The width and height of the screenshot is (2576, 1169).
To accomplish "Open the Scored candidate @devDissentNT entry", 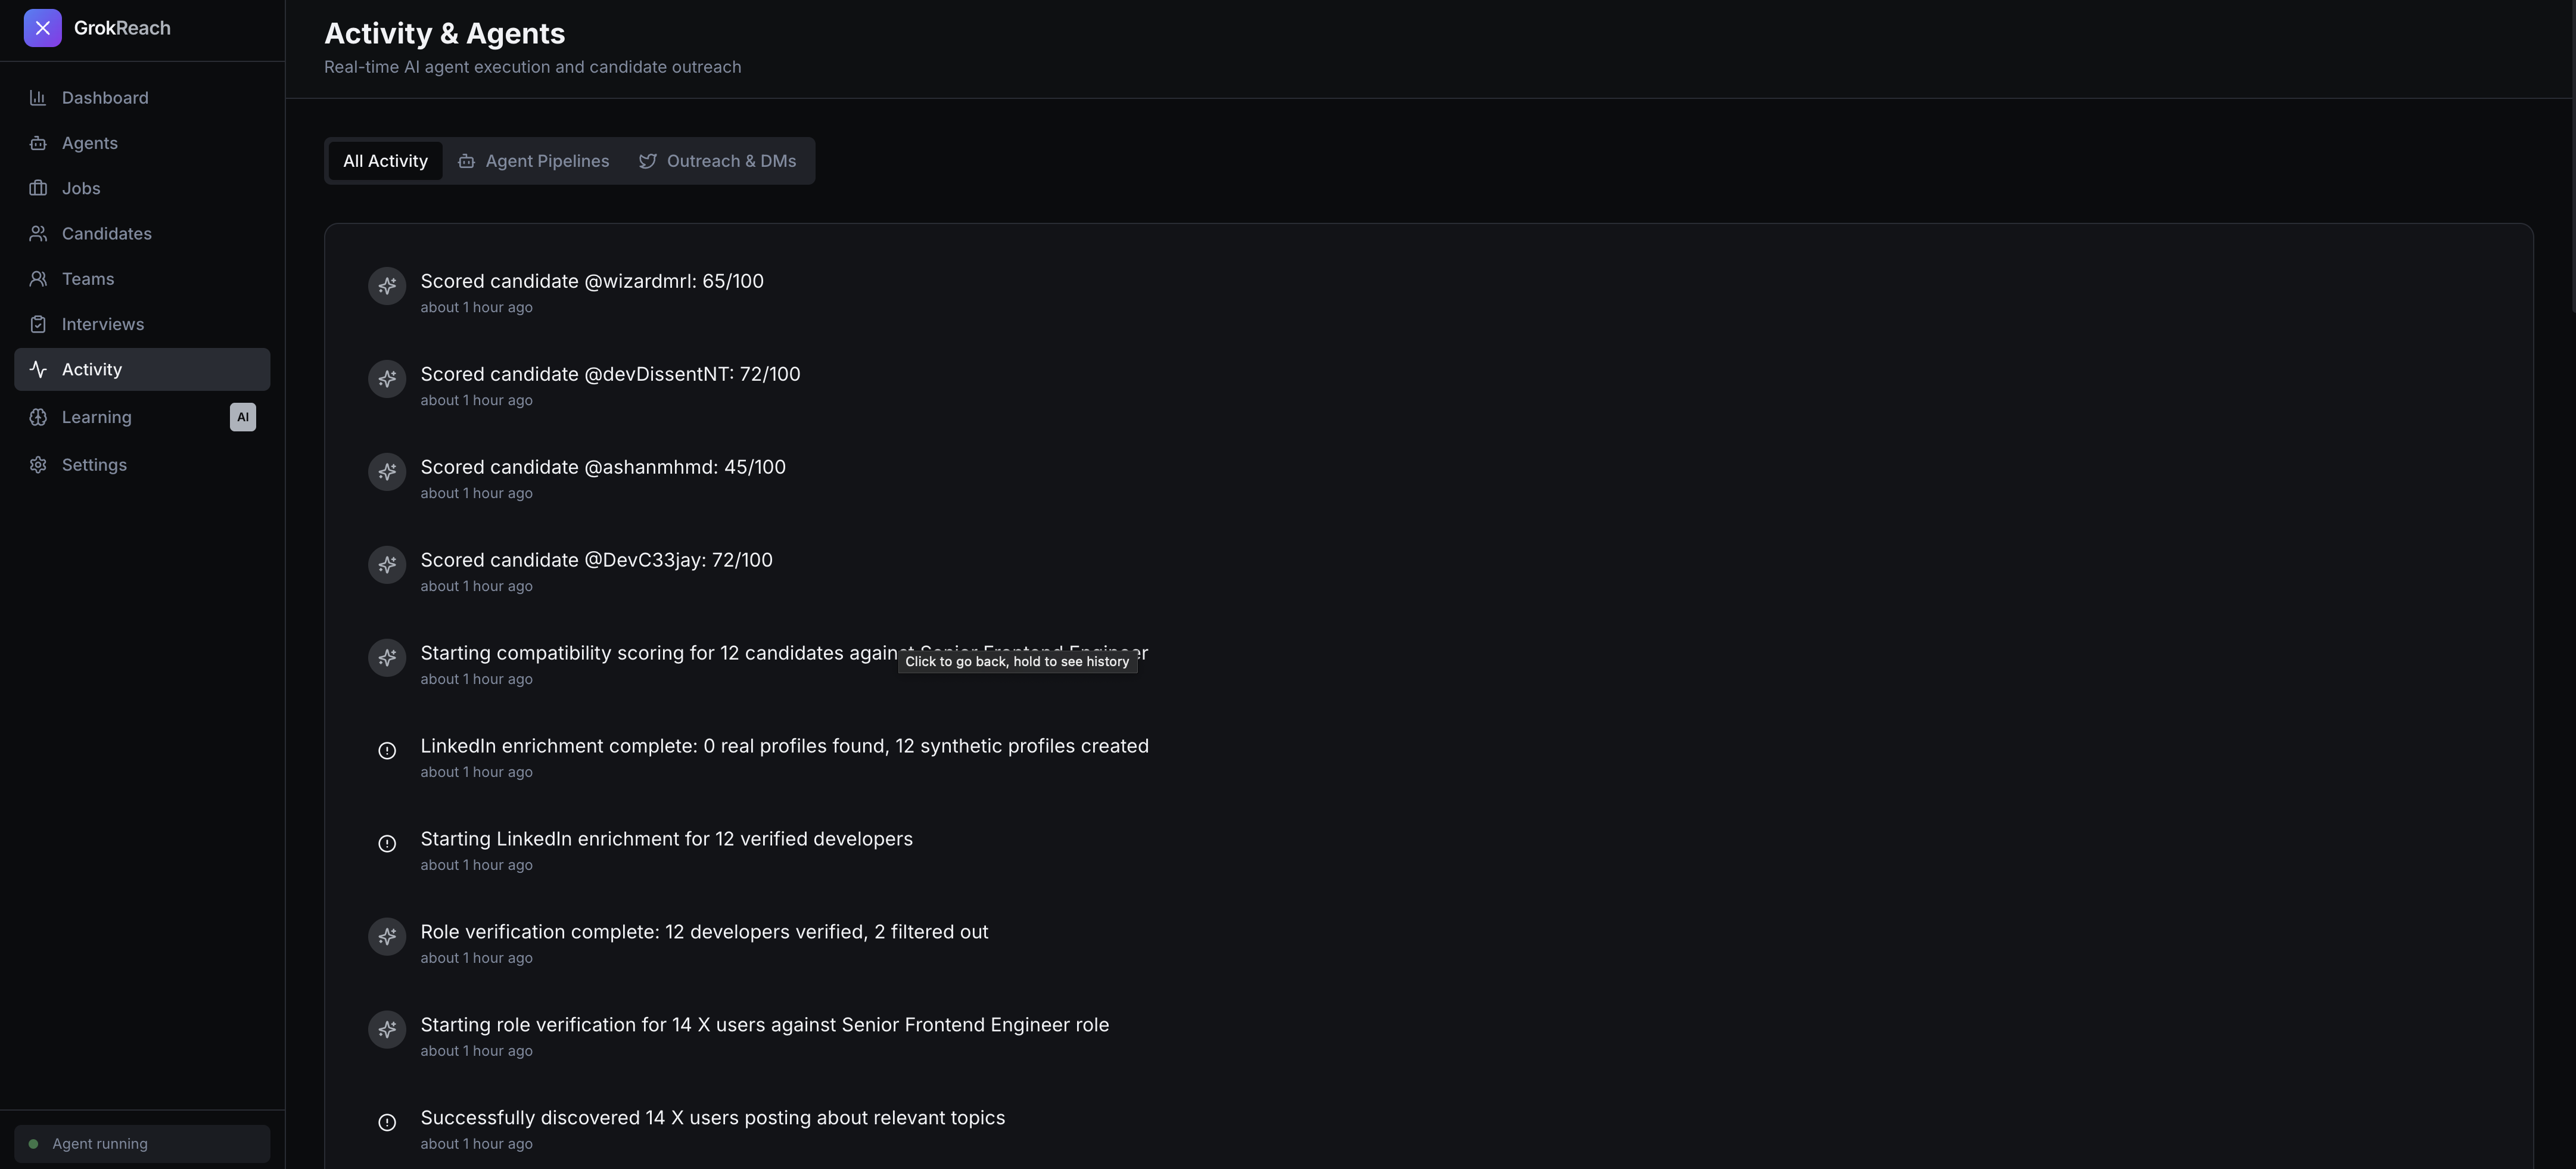I will pyautogui.click(x=609, y=374).
